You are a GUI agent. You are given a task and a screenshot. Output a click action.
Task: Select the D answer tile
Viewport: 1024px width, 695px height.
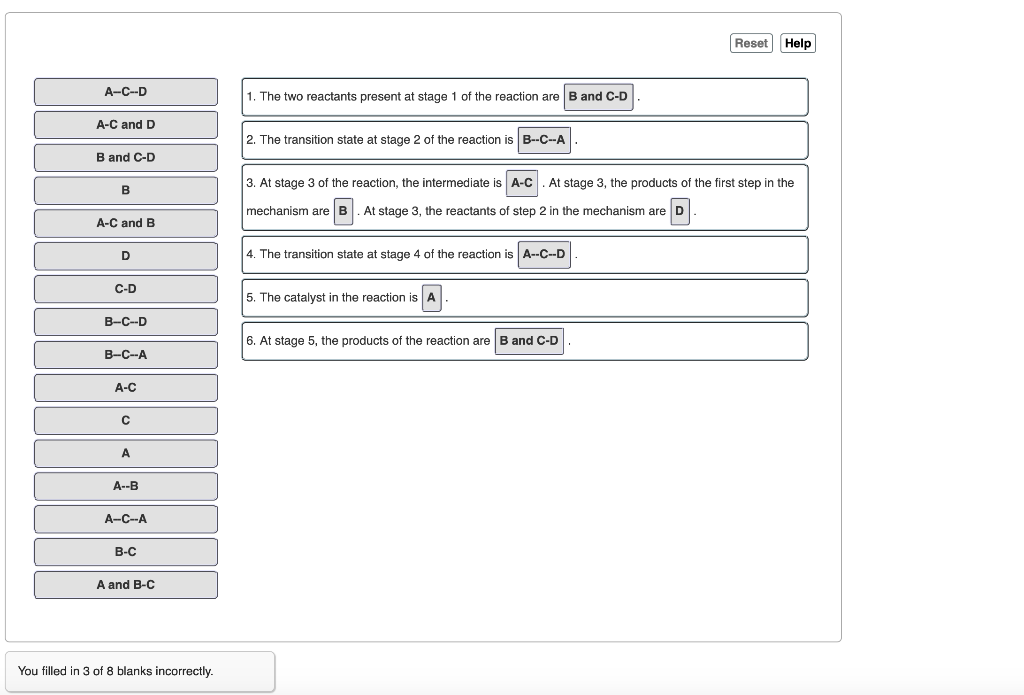pyautogui.click(x=126, y=256)
